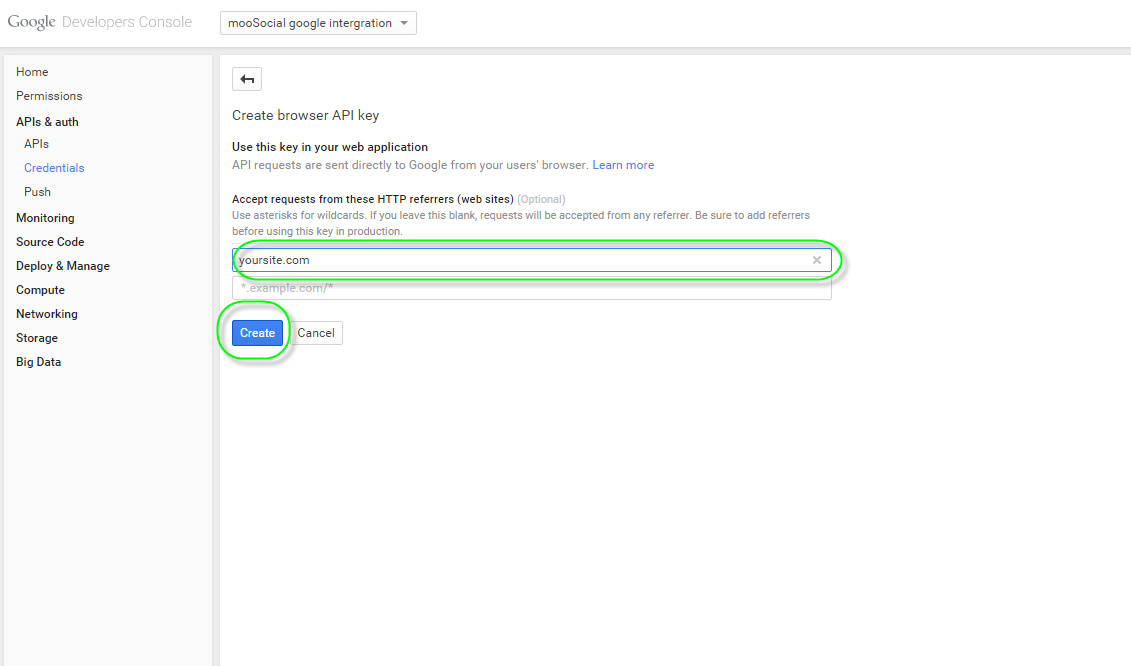Expand the Compute section

coord(40,290)
